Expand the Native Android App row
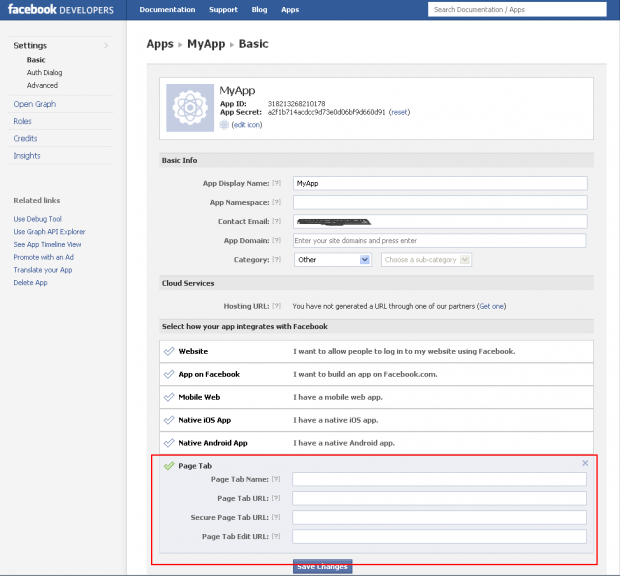Image resolution: width=620 pixels, height=576 pixels. pos(376,443)
